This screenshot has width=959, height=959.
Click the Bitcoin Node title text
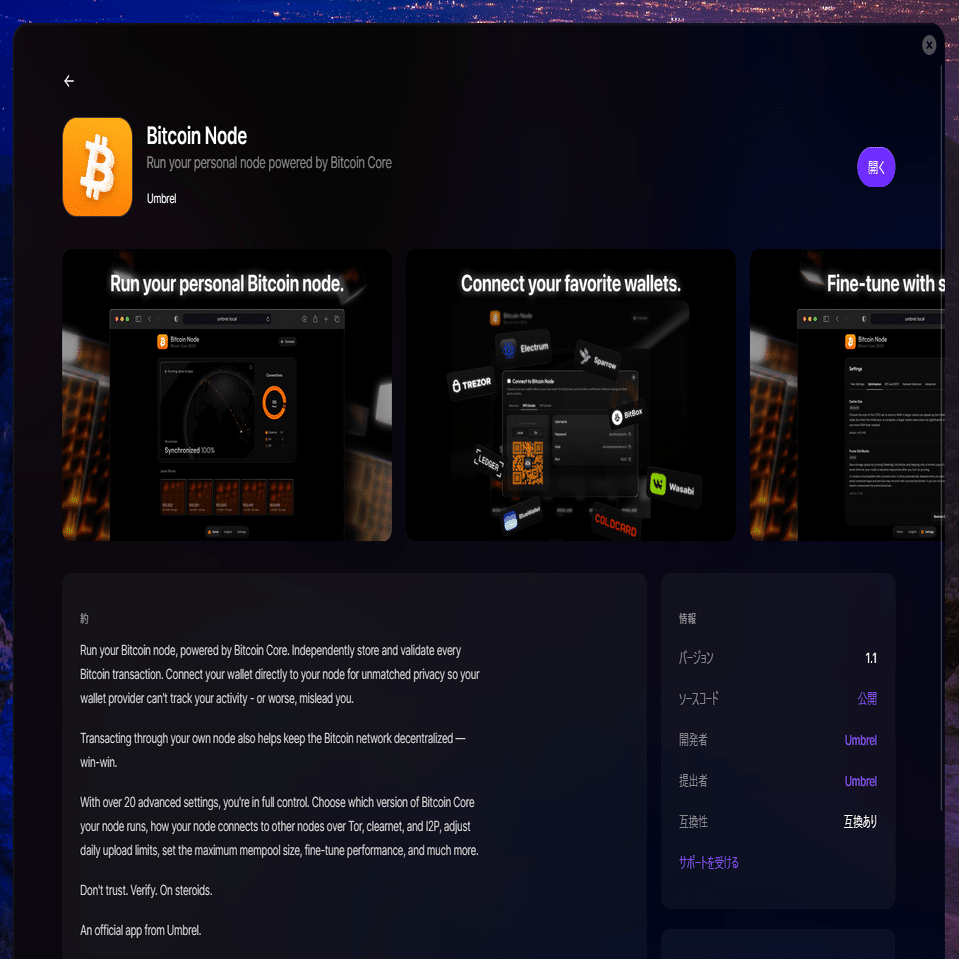[197, 136]
